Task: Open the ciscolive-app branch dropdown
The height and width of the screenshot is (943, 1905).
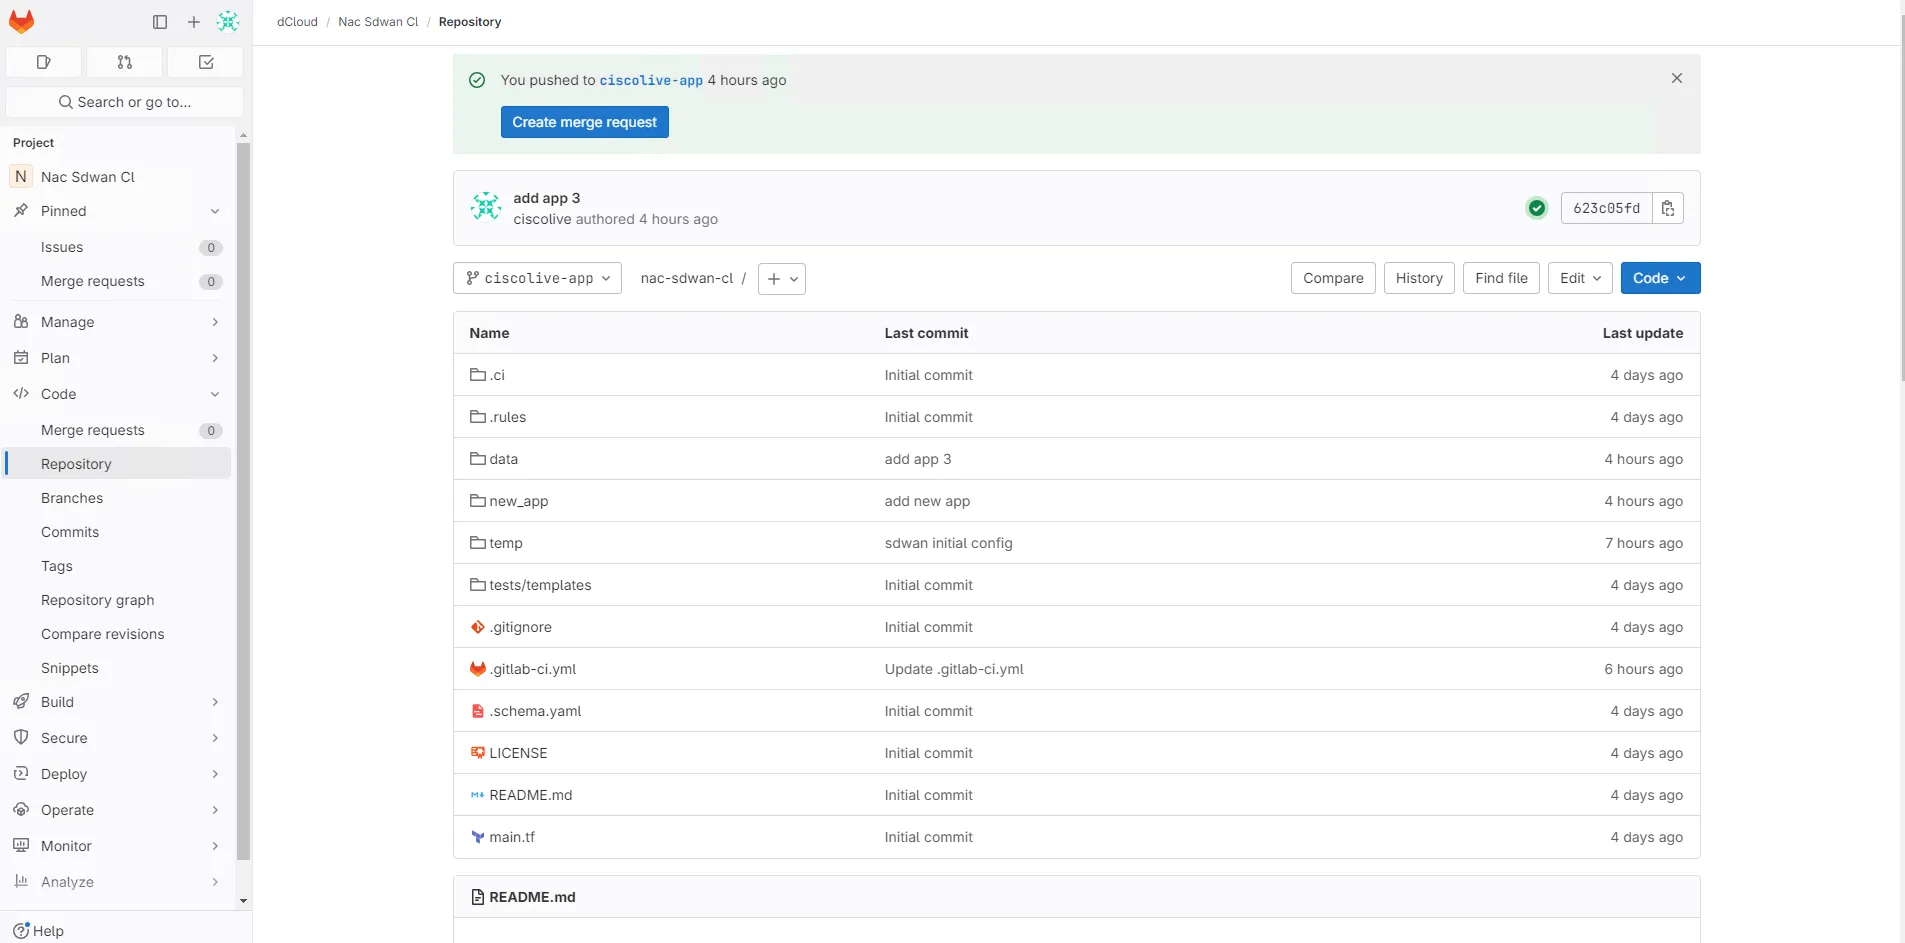Action: click(537, 278)
